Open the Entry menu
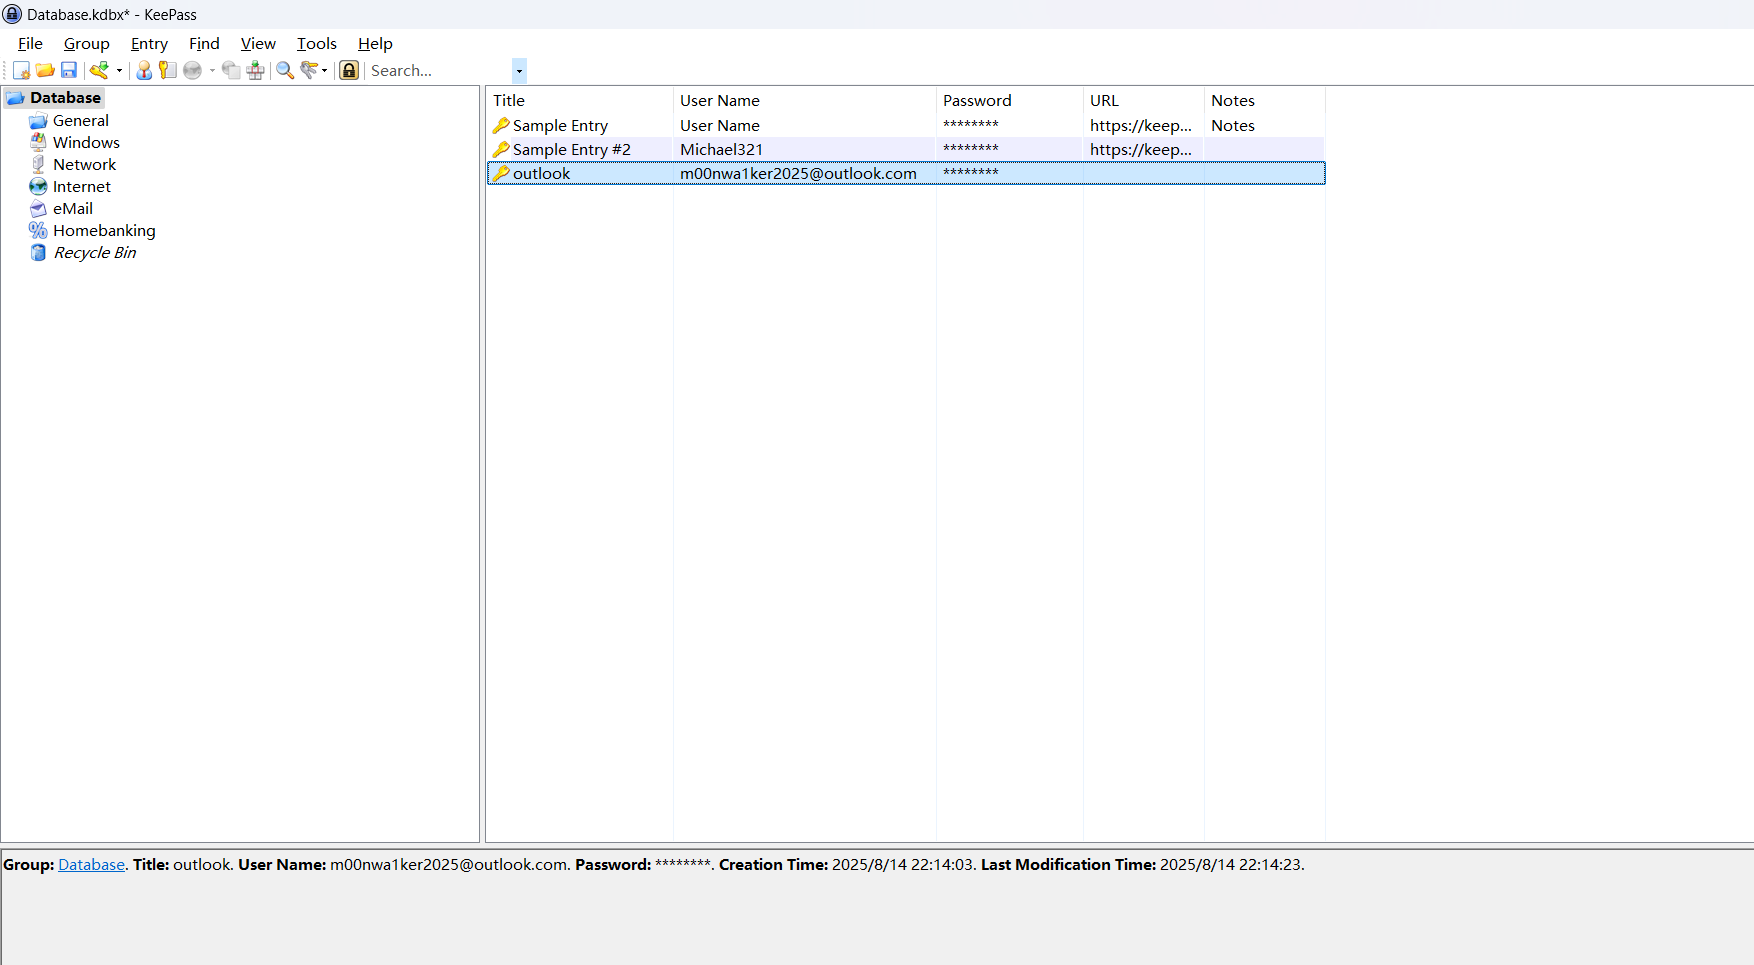 click(x=149, y=43)
